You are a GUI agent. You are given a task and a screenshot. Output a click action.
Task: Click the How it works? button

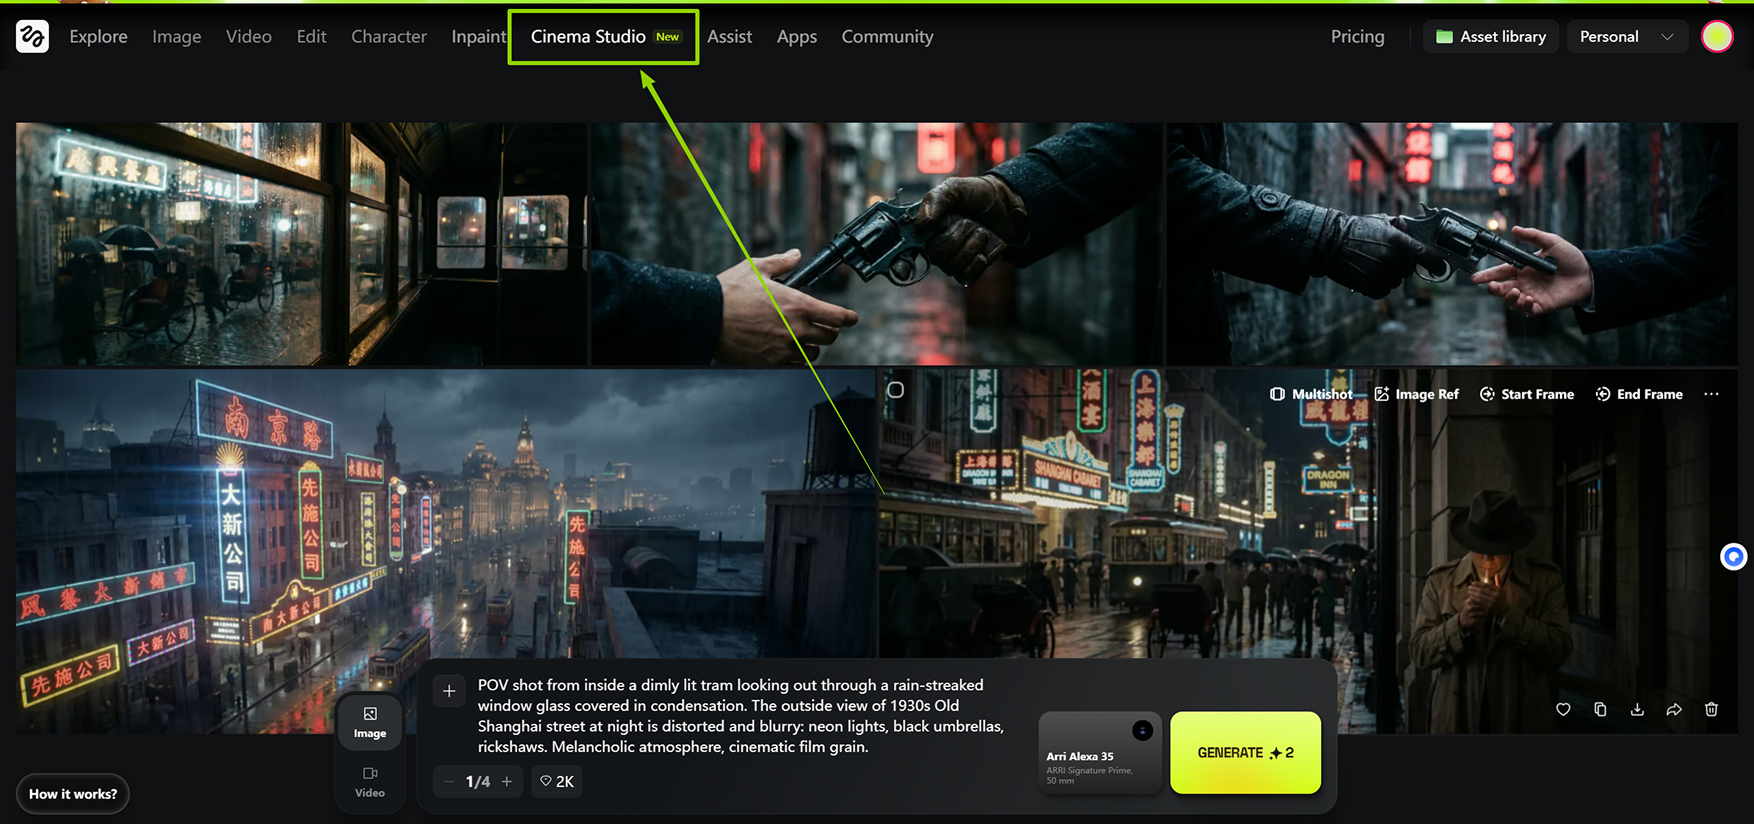click(x=73, y=794)
